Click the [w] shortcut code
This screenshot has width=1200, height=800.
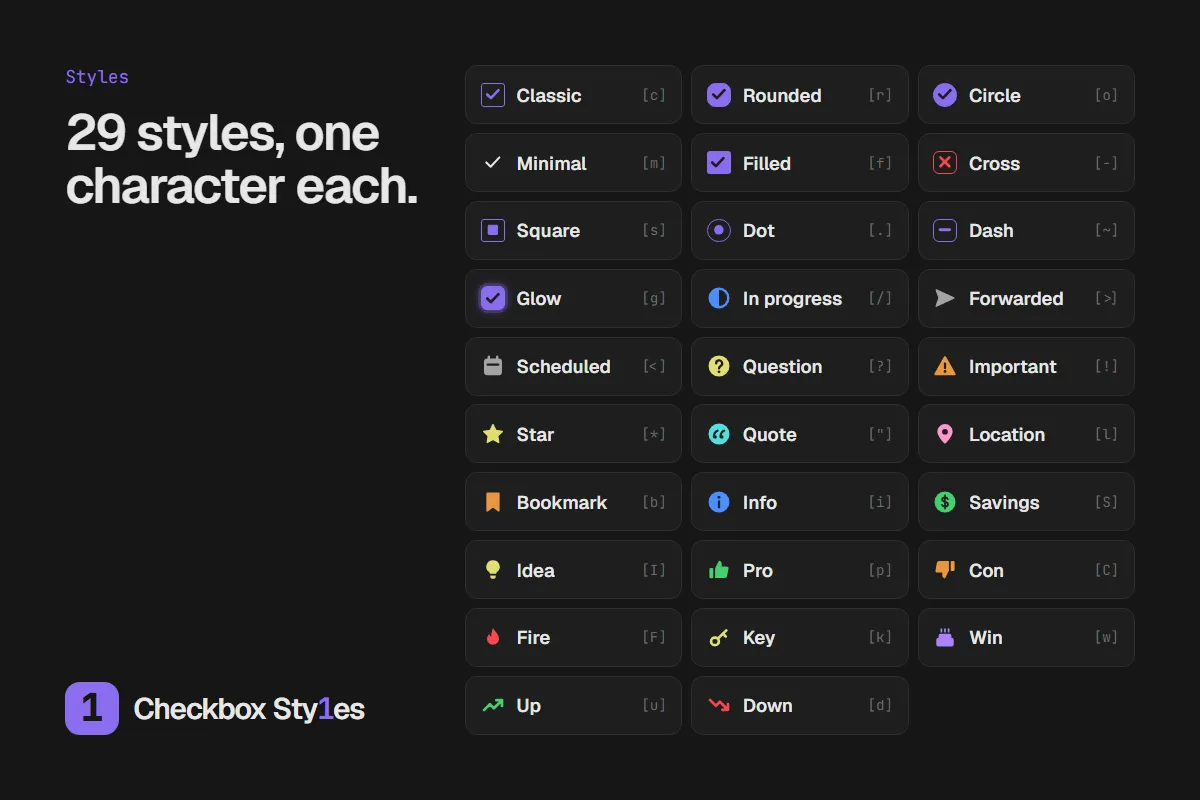(x=1106, y=637)
